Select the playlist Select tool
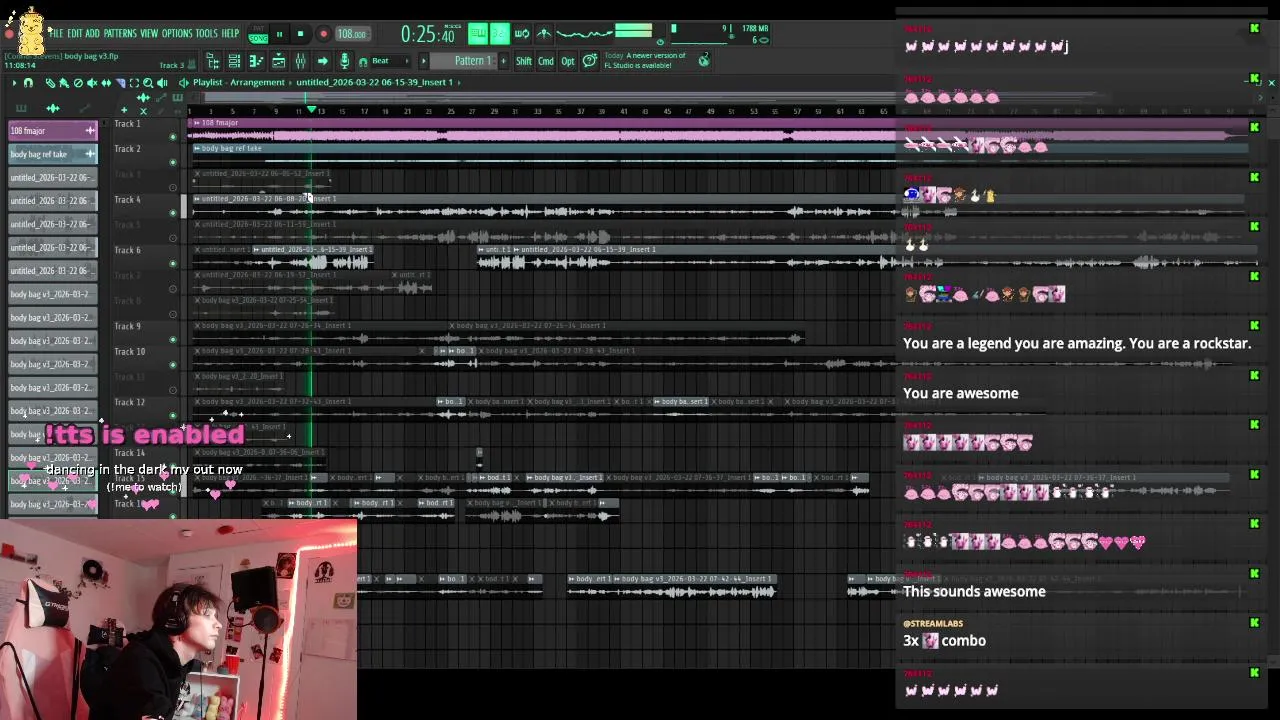This screenshot has width=1280, height=720. 134,83
